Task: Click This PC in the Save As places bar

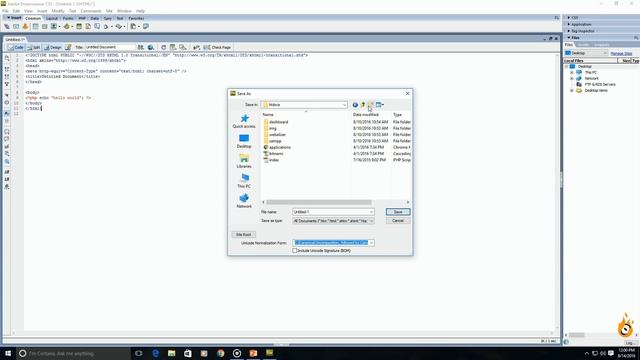Action: 244,181
